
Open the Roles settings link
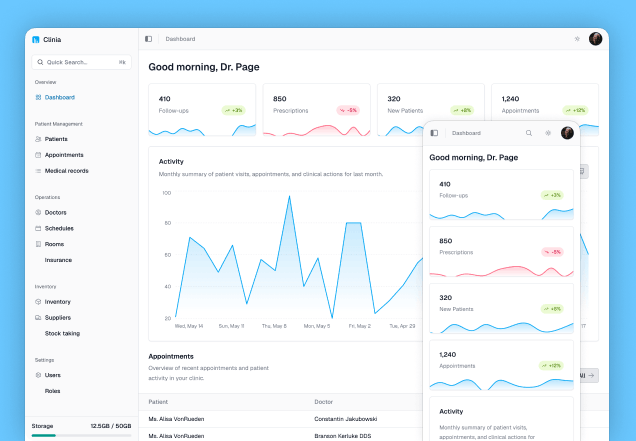(52, 391)
